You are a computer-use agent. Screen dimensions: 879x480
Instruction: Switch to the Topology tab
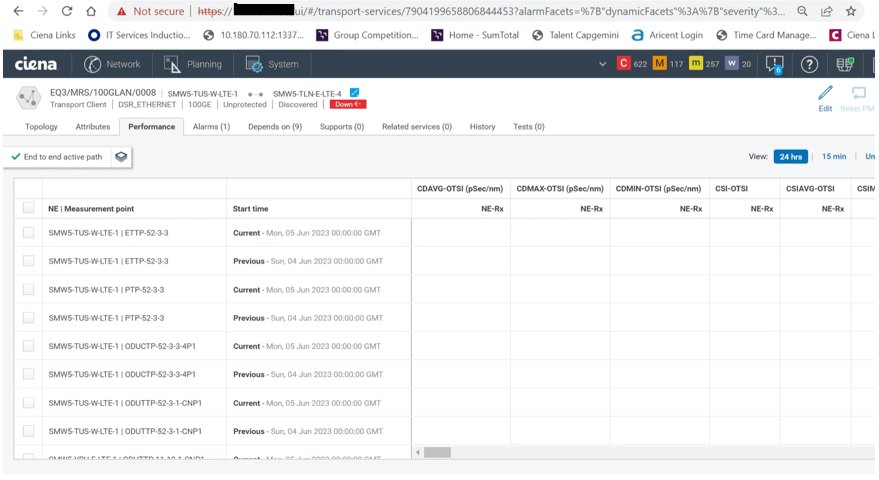(41, 127)
